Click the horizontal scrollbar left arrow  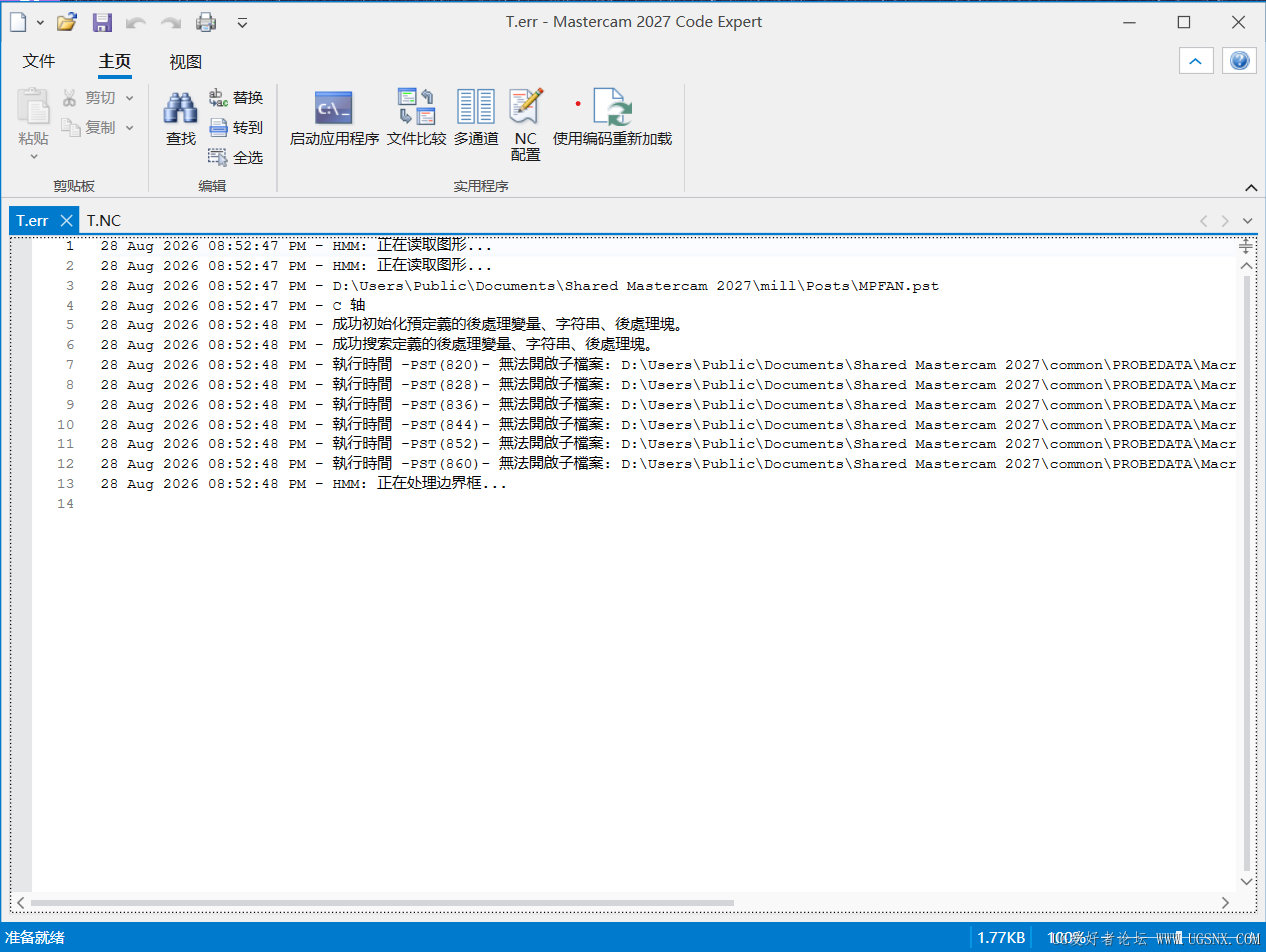click(20, 903)
